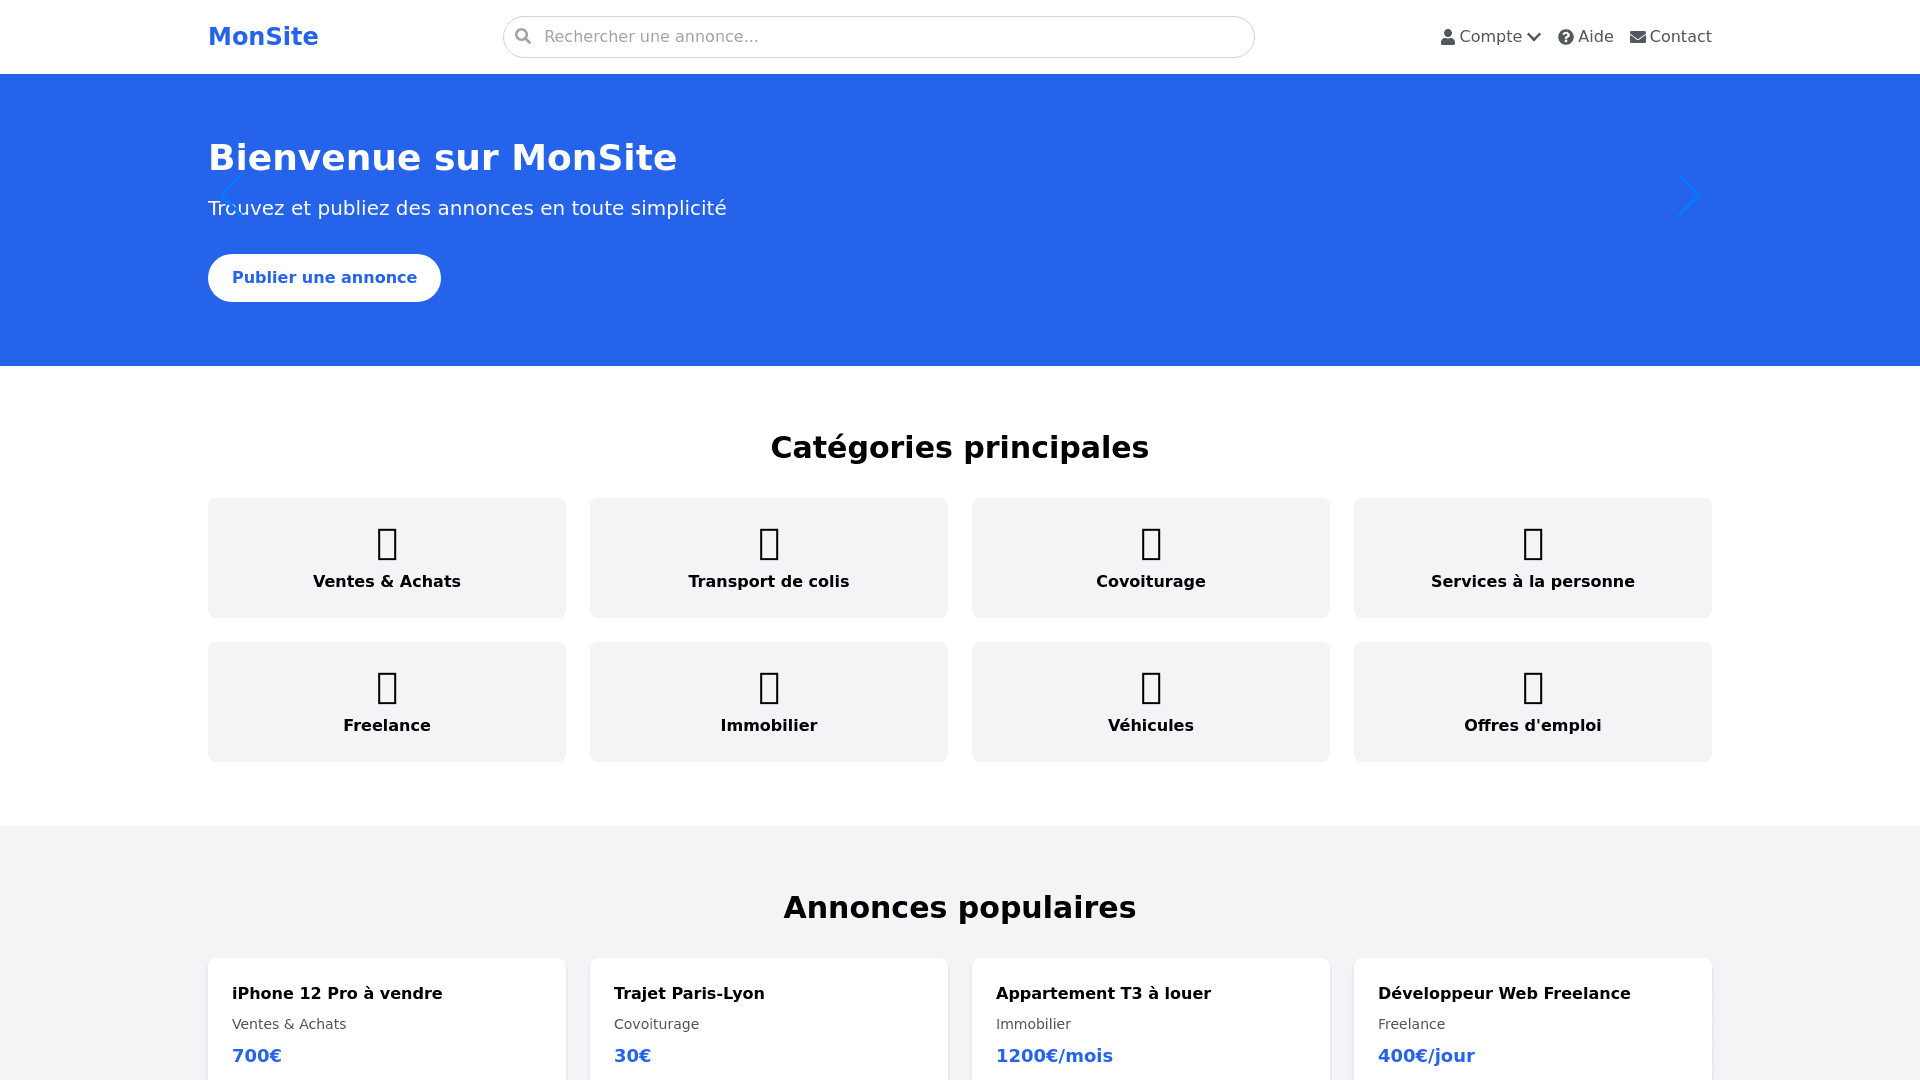Click the Transport de colis category icon
Viewport: 1920px width, 1080px height.
(x=769, y=544)
